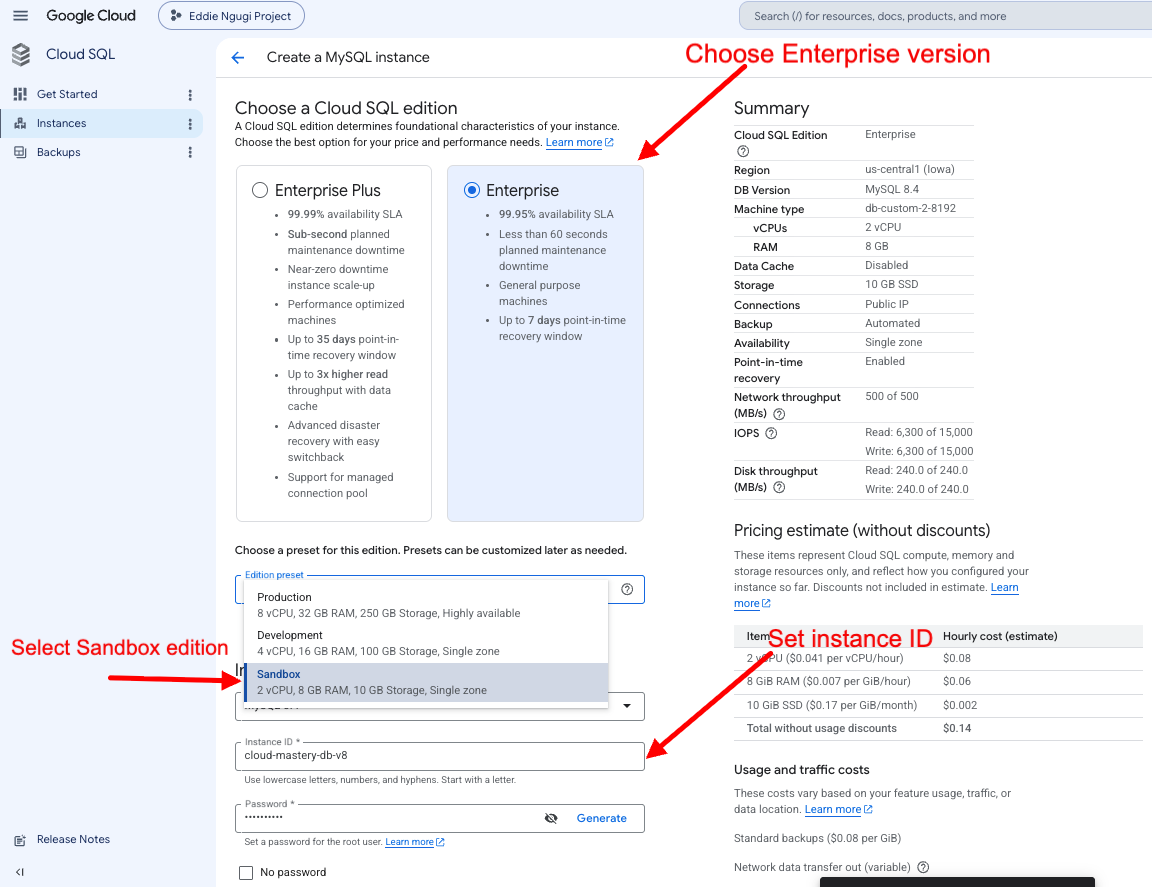The width and height of the screenshot is (1152, 887).
Task: Open more options for Instances
Action: [x=190, y=124]
